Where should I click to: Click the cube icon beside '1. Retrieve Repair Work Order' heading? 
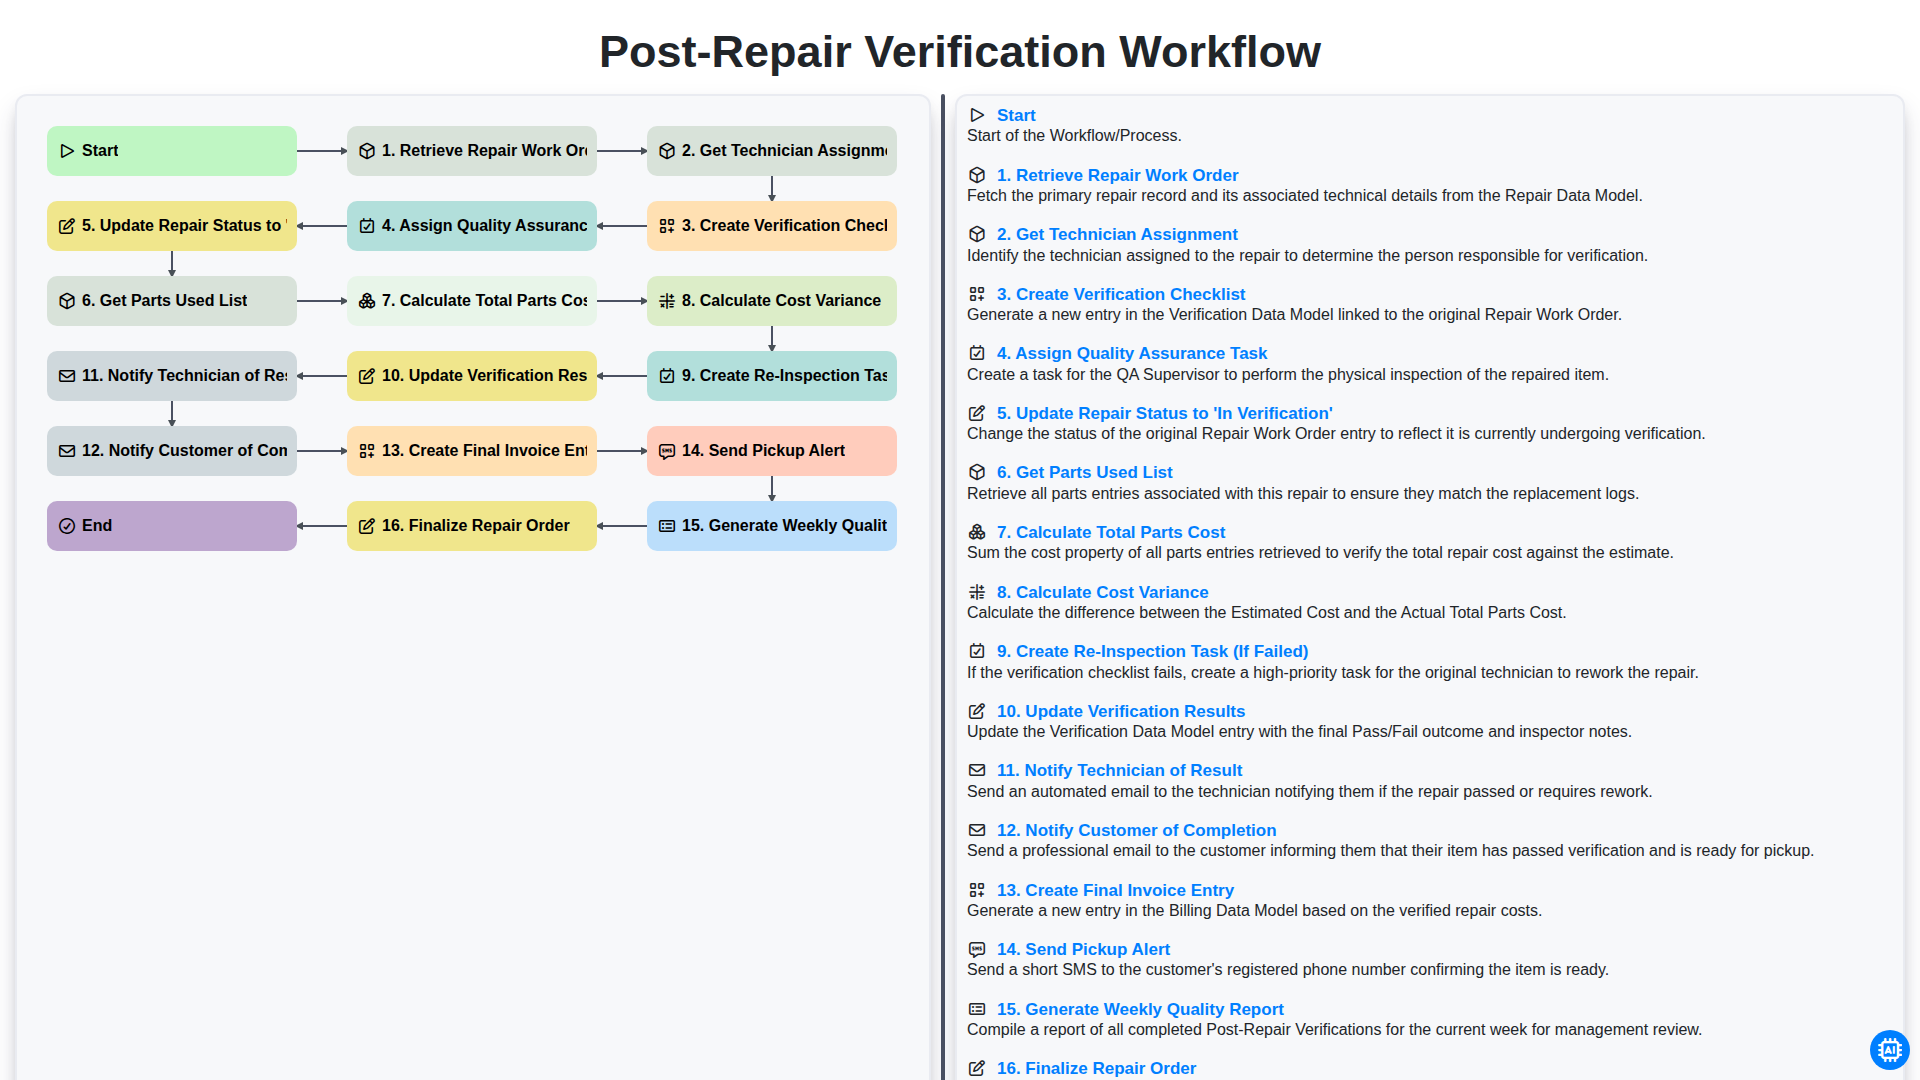(977, 175)
